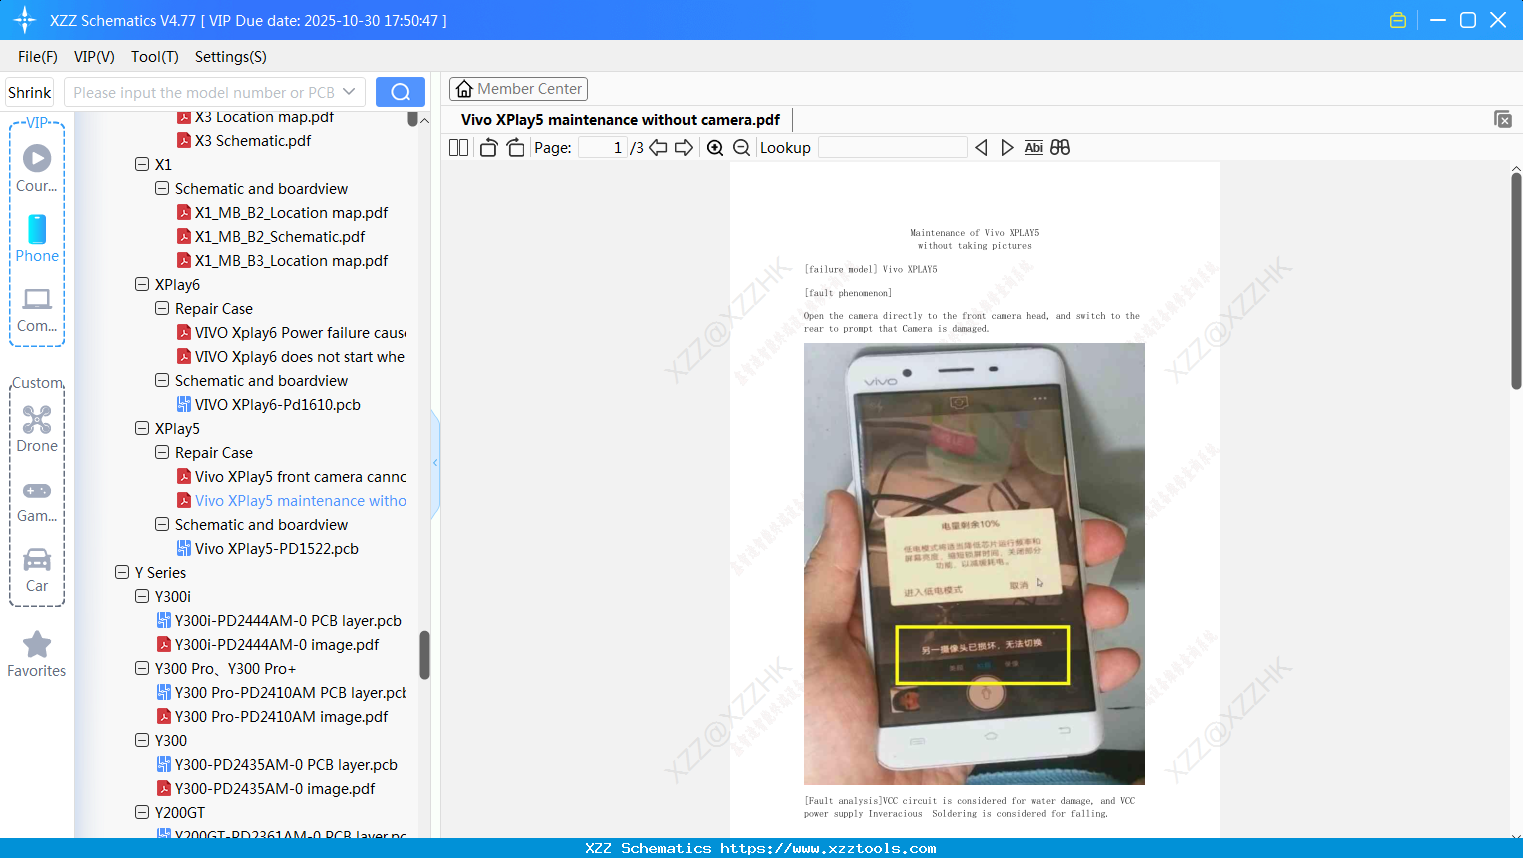Select the two-page view icon

point(458,147)
